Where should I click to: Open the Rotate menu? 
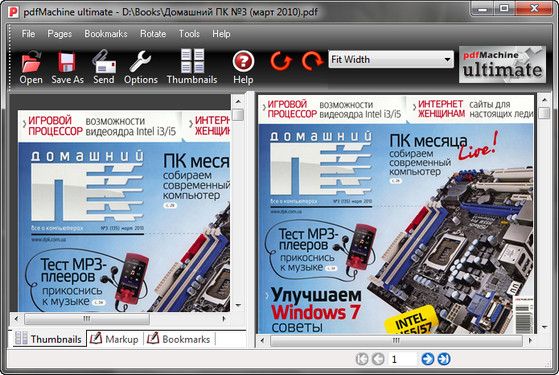(153, 34)
